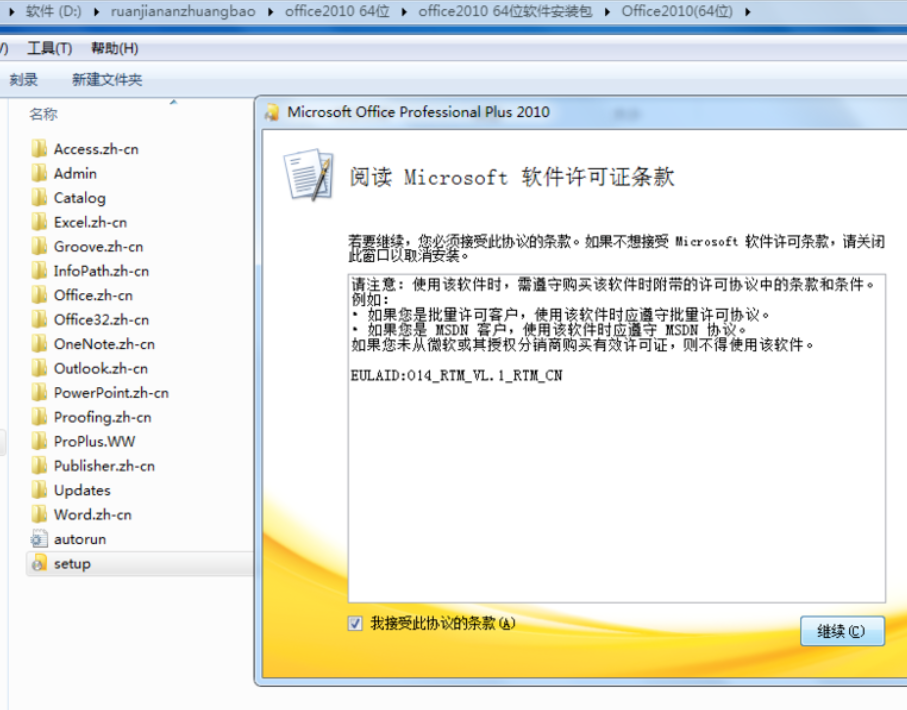907x710 pixels.
Task: Select the Updates folder name
Action: click(x=82, y=490)
